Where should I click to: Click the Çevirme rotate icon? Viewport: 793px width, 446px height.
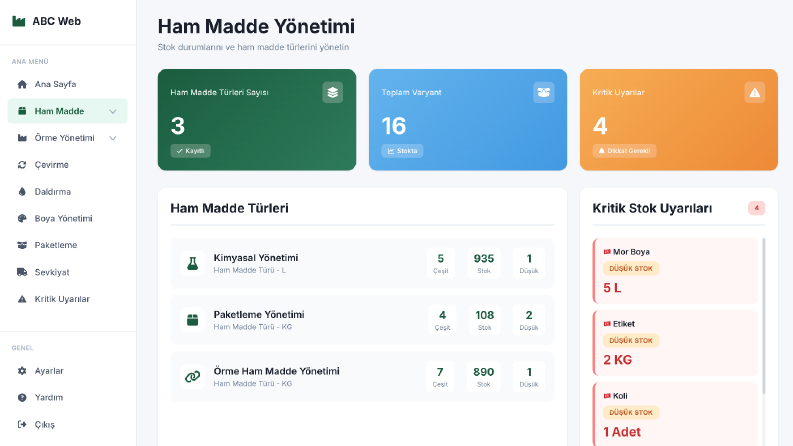22,165
